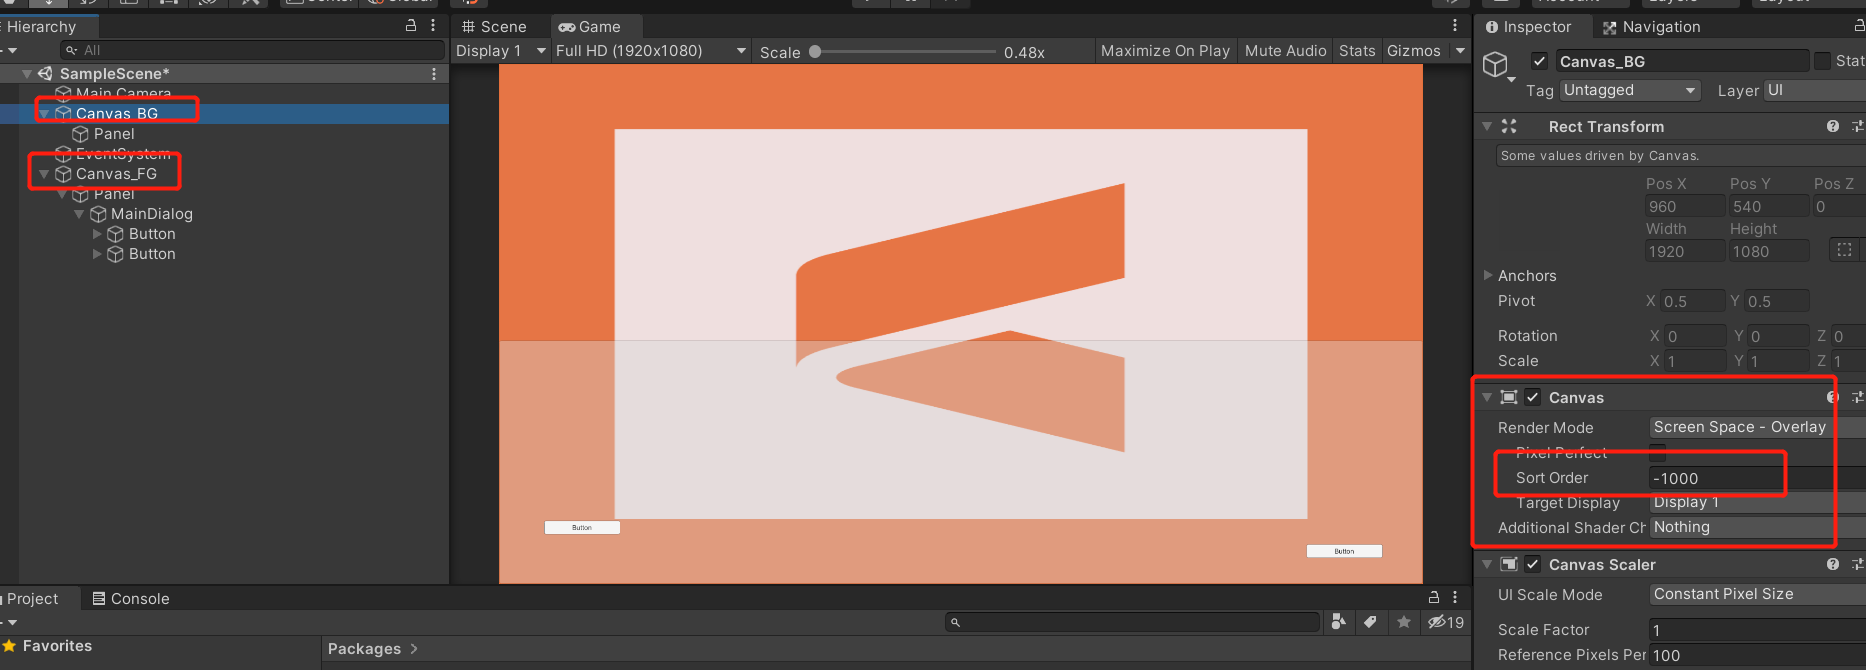
Task: Click the Unity scene icon beside SampleScene
Action: 45,74
